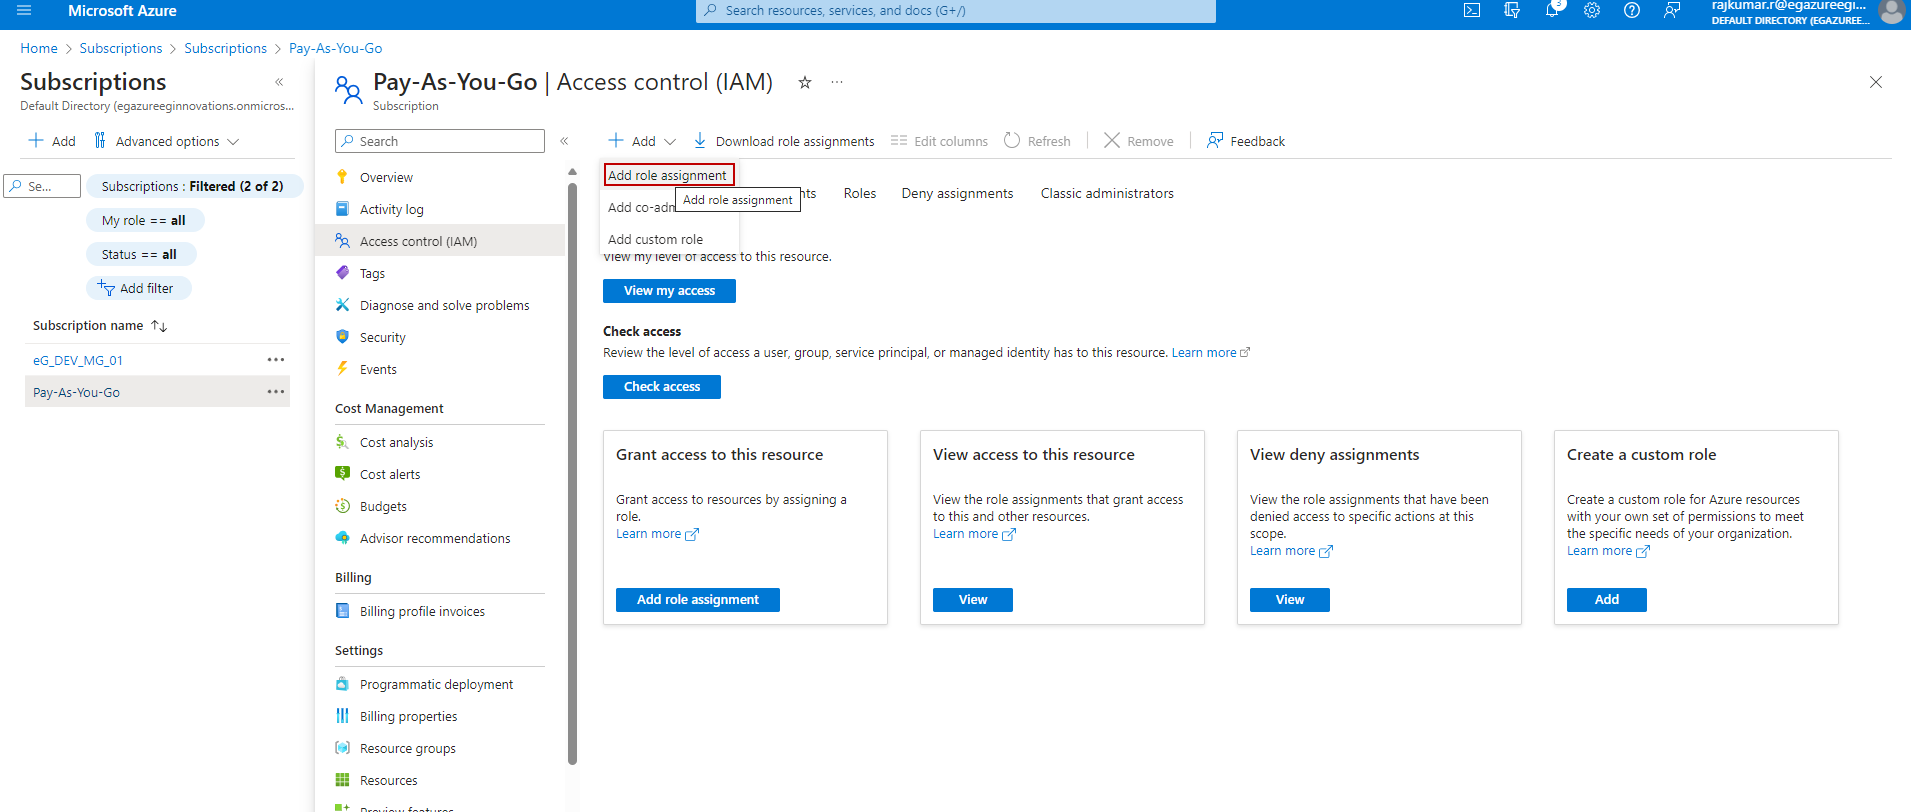Open more options for eG_DEV_MG_01

click(x=276, y=359)
